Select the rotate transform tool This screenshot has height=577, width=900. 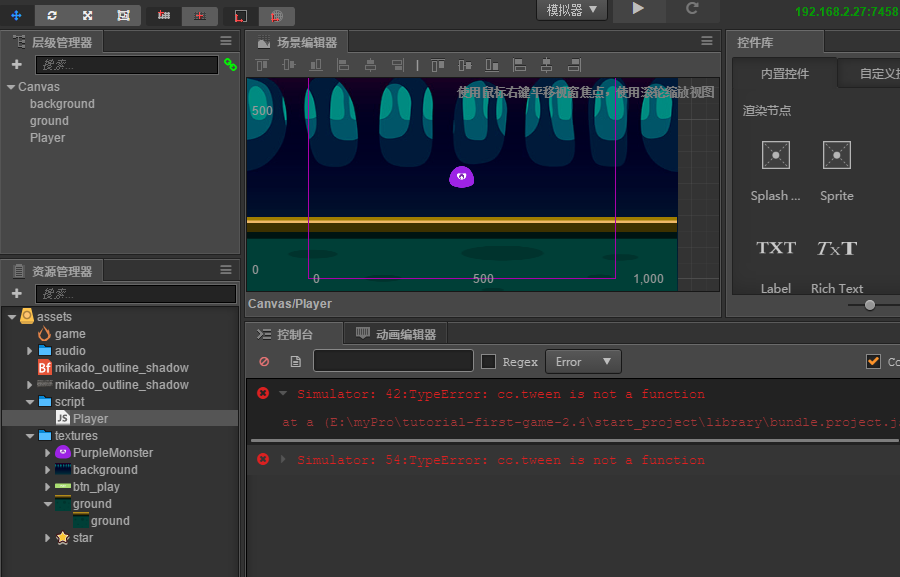point(52,16)
